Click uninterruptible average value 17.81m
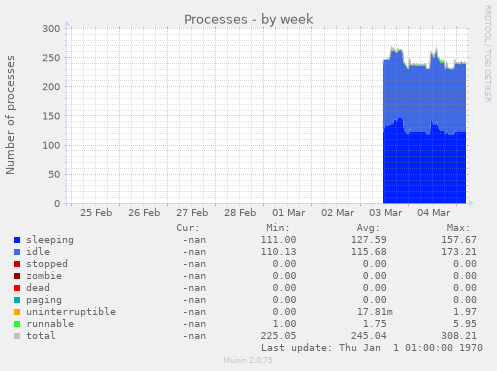This screenshot has width=497, height=371. (x=375, y=312)
